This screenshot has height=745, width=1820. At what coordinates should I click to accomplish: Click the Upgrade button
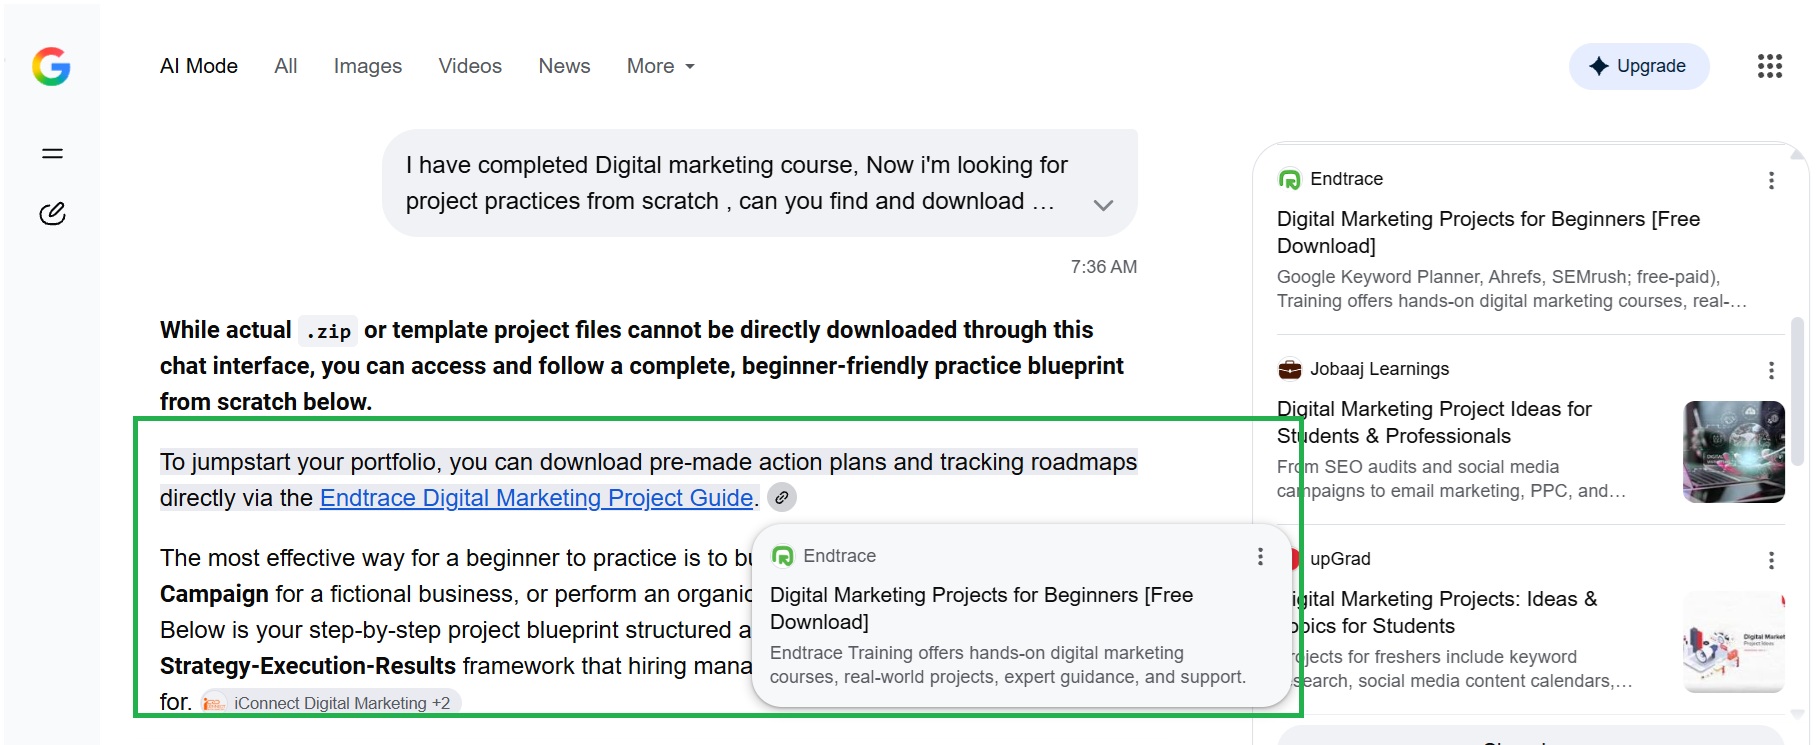(x=1639, y=66)
